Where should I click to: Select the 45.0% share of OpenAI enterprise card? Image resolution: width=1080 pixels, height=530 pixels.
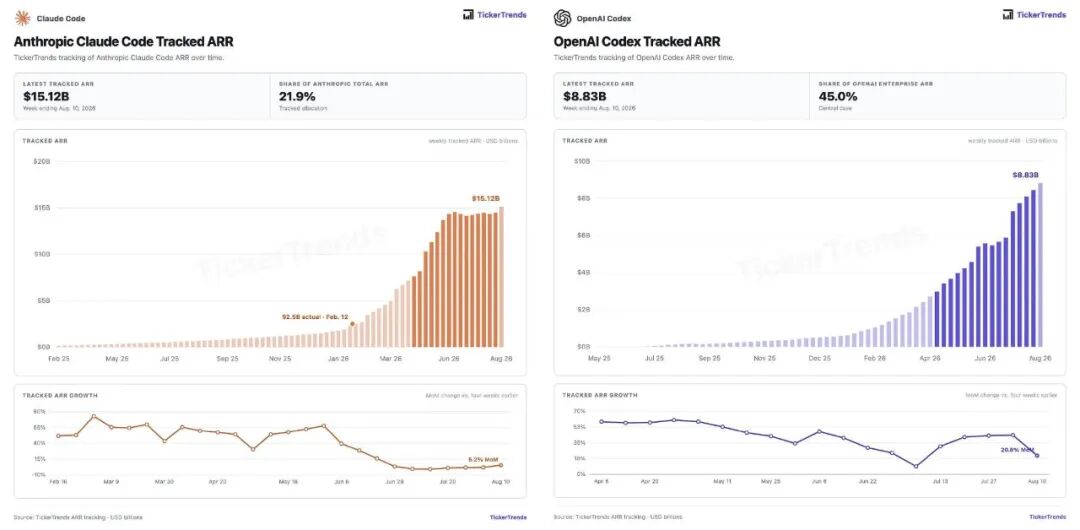(x=938, y=96)
